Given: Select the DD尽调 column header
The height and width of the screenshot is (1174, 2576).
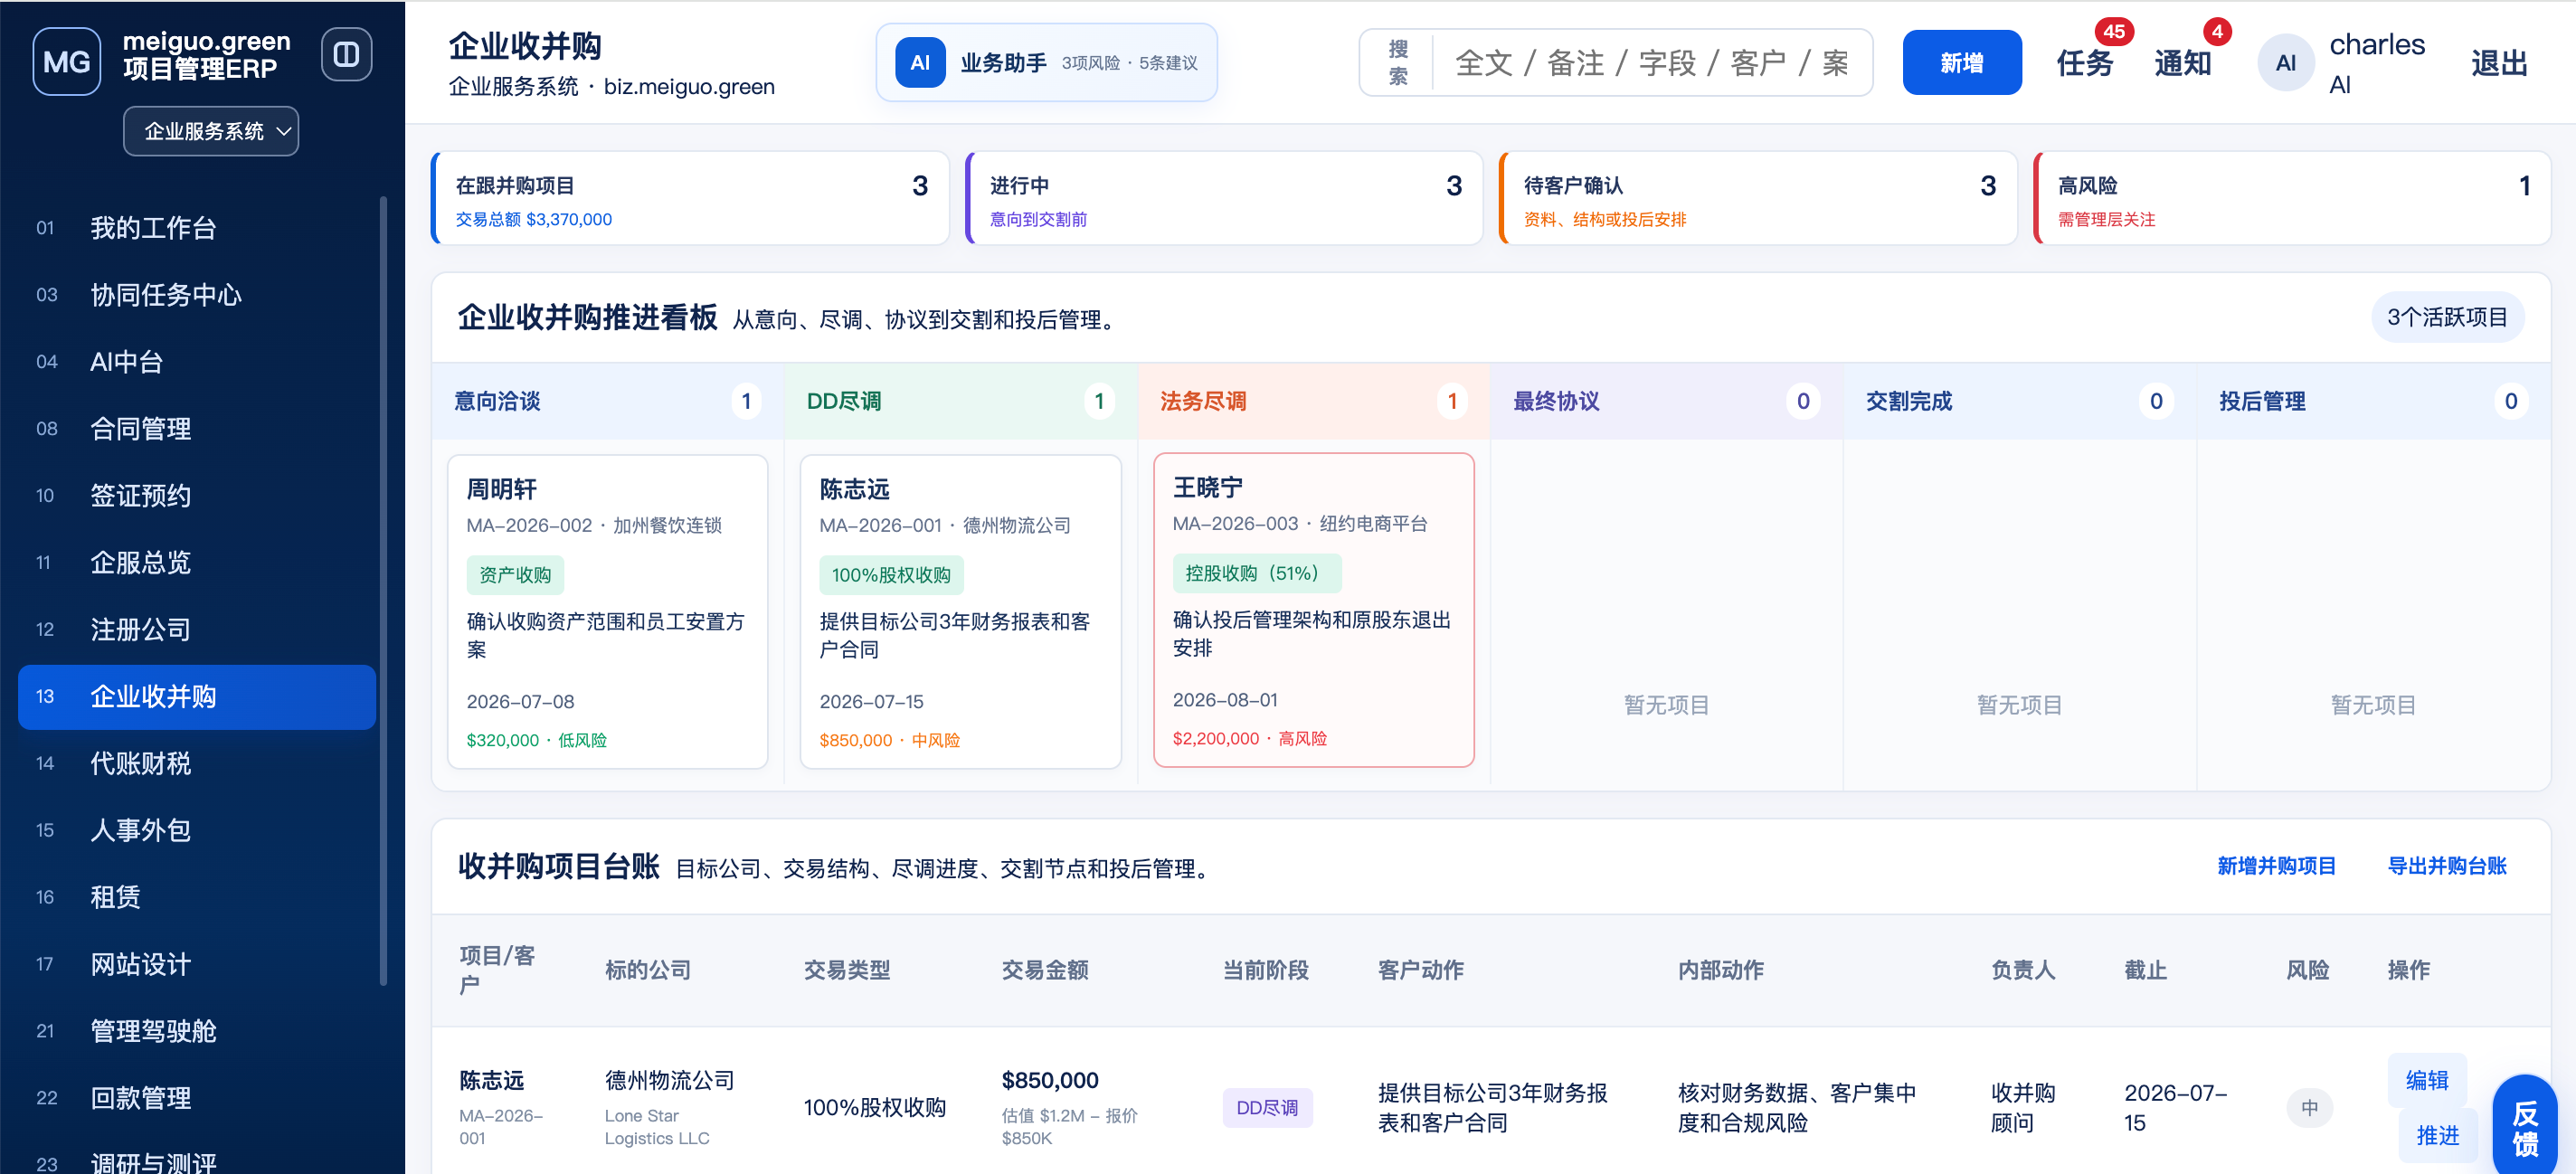Looking at the screenshot, I should 961,402.
